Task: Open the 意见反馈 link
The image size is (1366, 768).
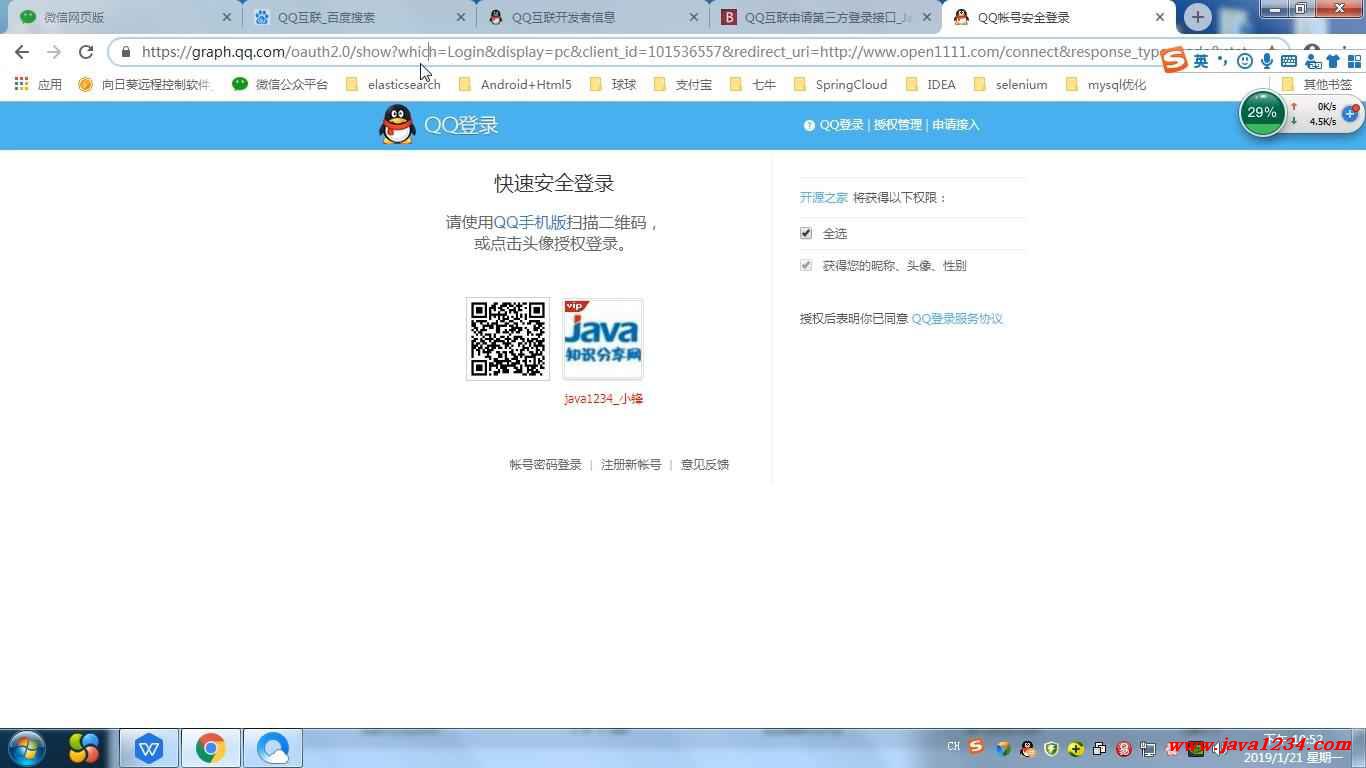Action: pyautogui.click(x=705, y=465)
